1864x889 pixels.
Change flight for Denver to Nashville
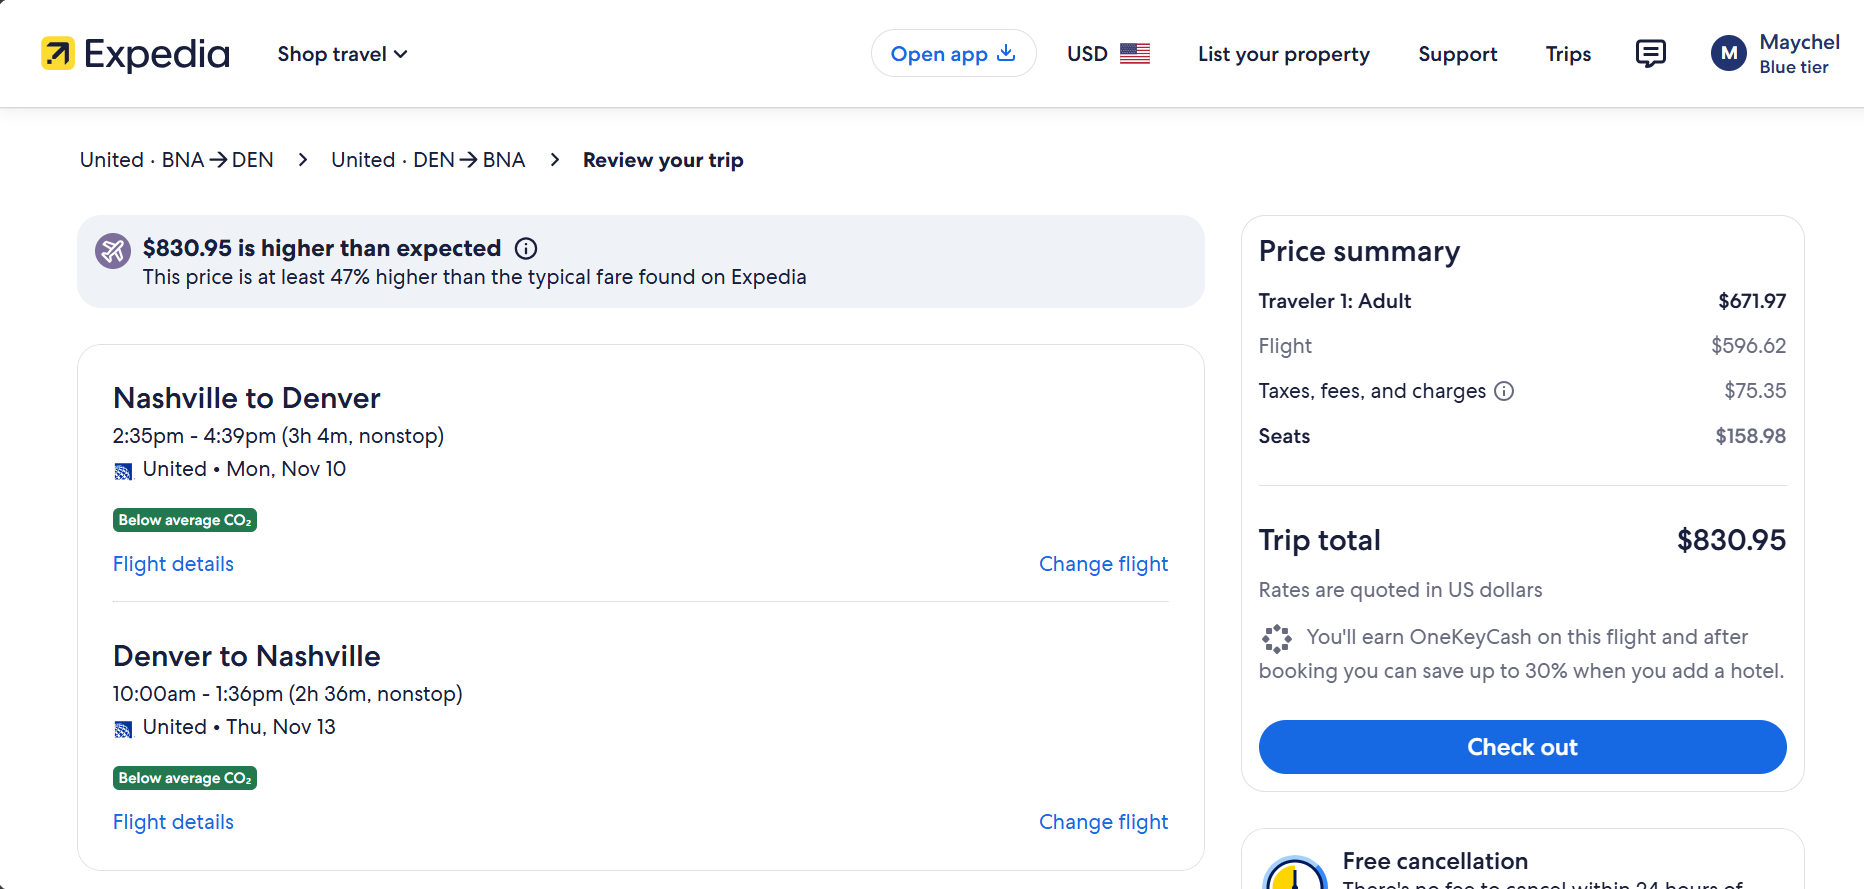(1103, 822)
